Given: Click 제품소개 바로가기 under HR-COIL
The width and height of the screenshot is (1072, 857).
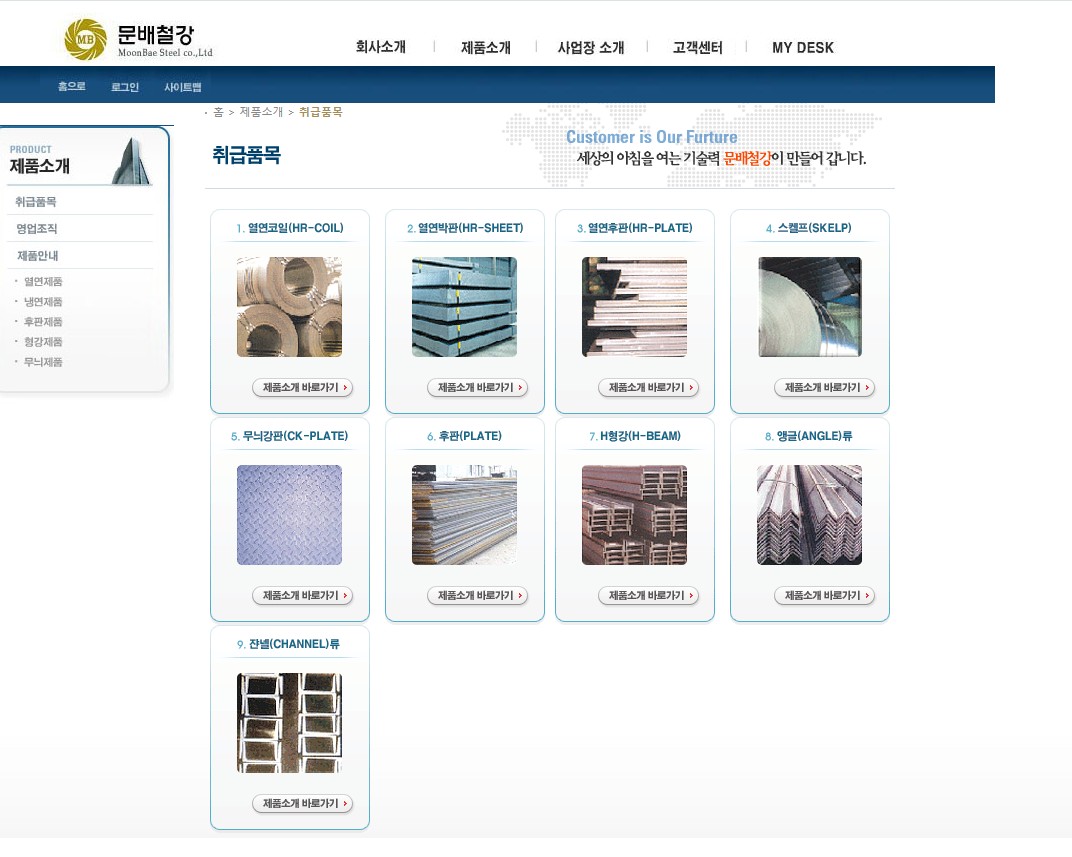Looking at the screenshot, I should pos(302,387).
